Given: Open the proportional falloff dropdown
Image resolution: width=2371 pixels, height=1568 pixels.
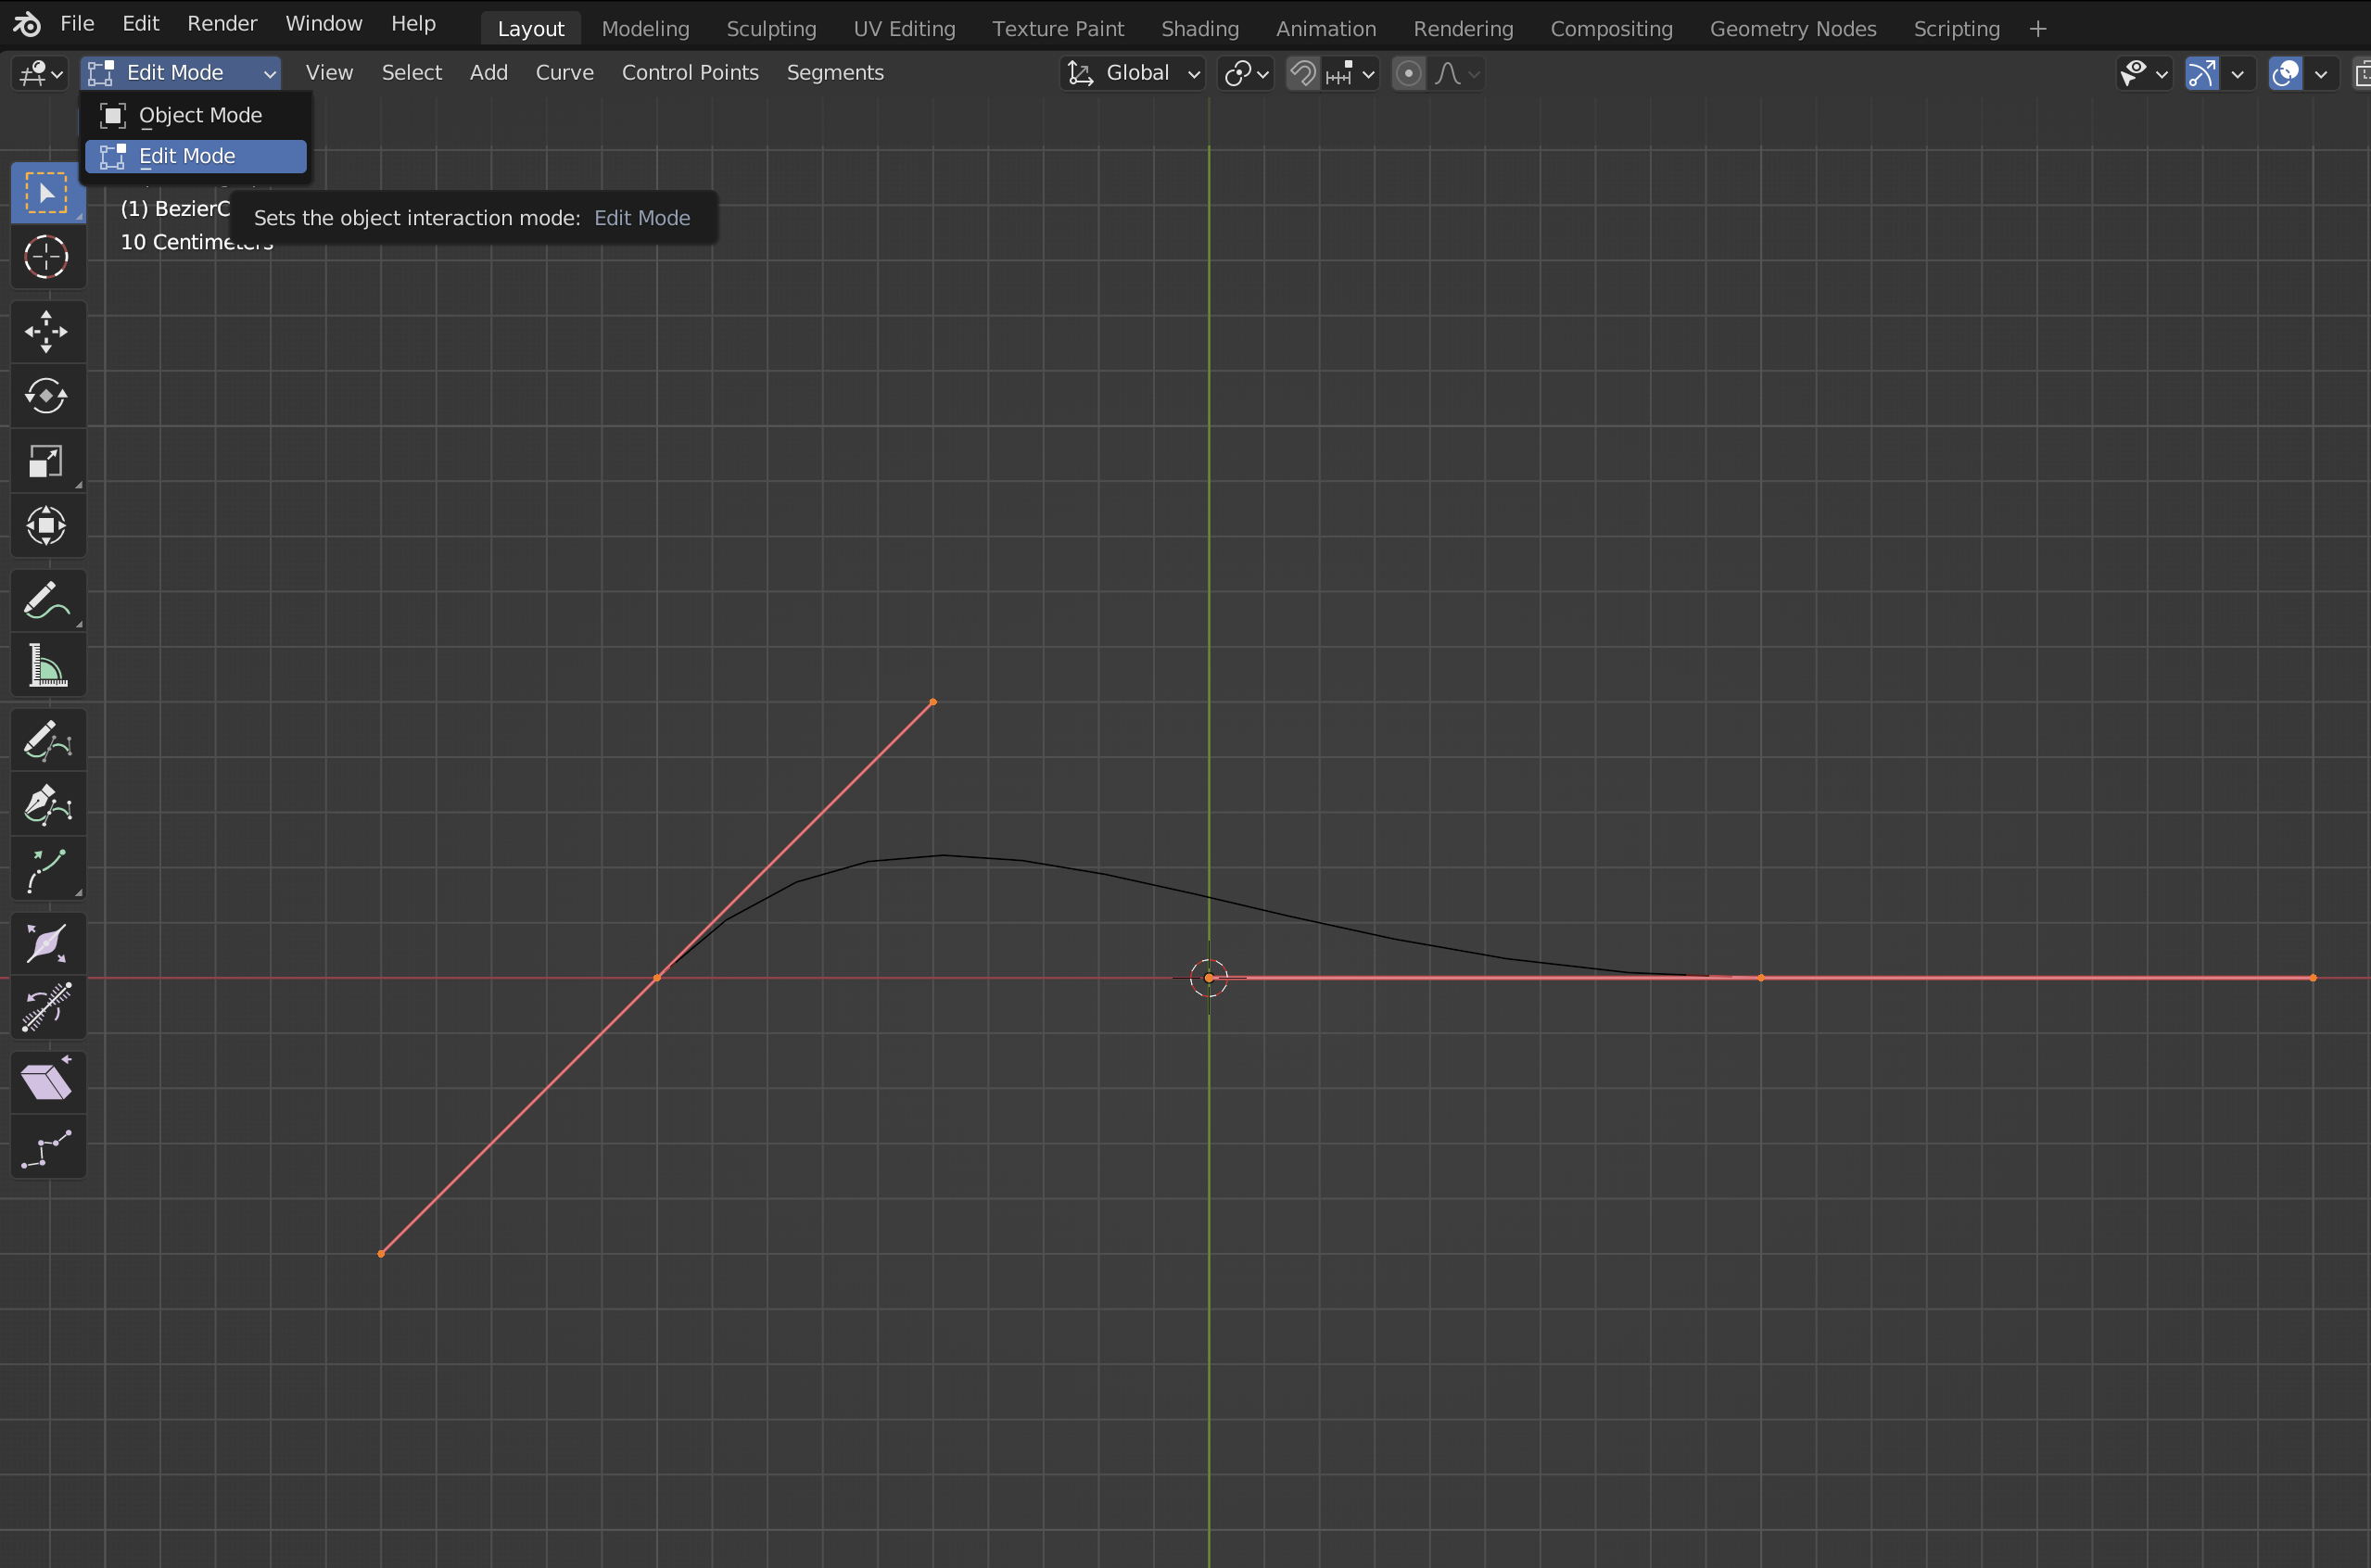Looking at the screenshot, I should (1456, 73).
